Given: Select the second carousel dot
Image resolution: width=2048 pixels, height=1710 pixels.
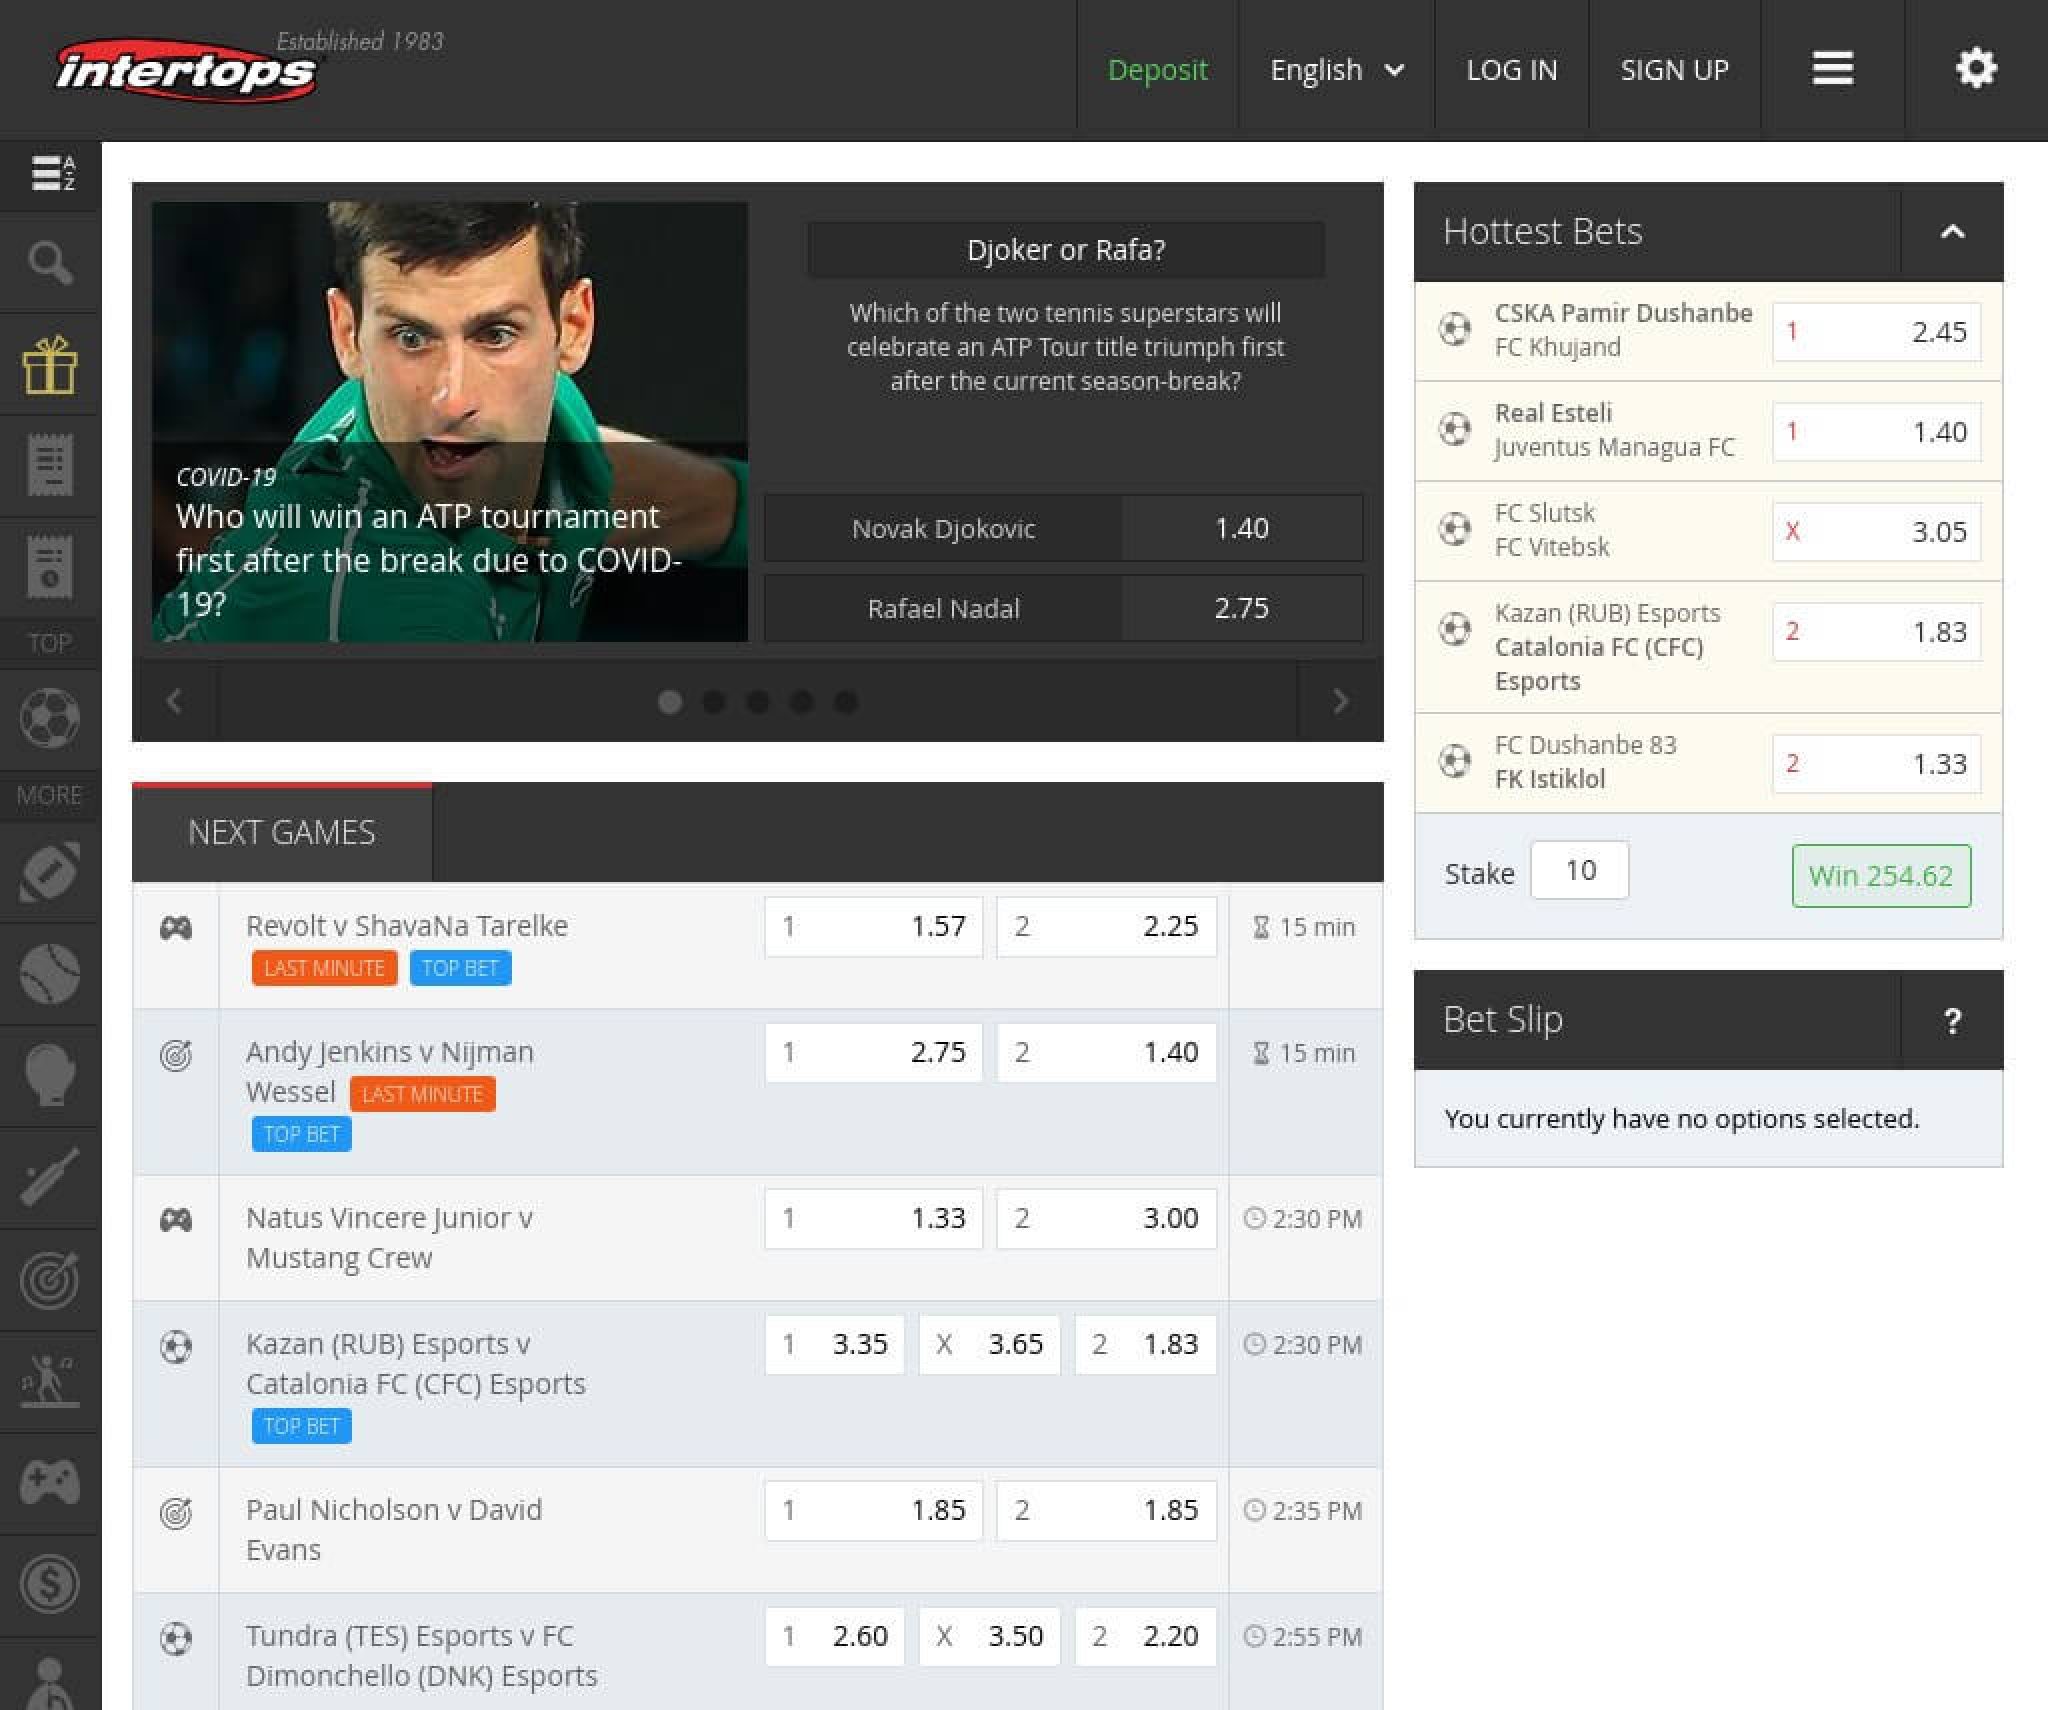Looking at the screenshot, I should pos(714,702).
